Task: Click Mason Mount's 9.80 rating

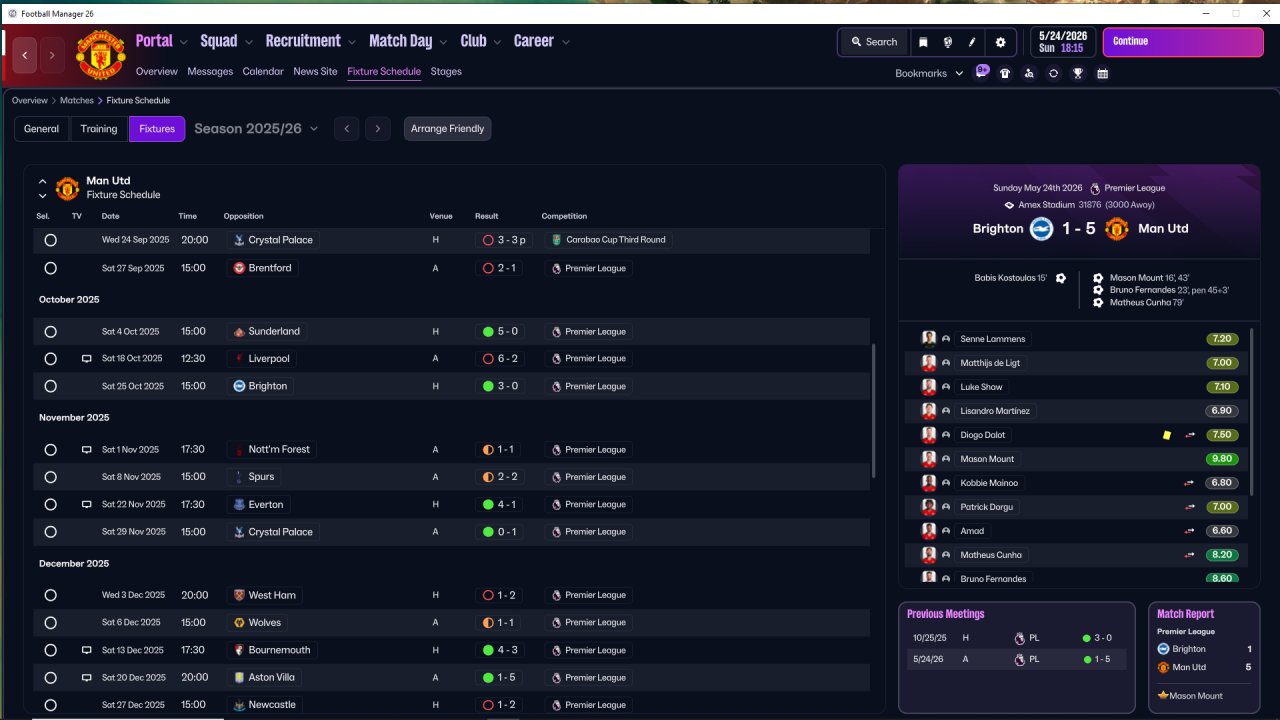Action: (x=1222, y=459)
